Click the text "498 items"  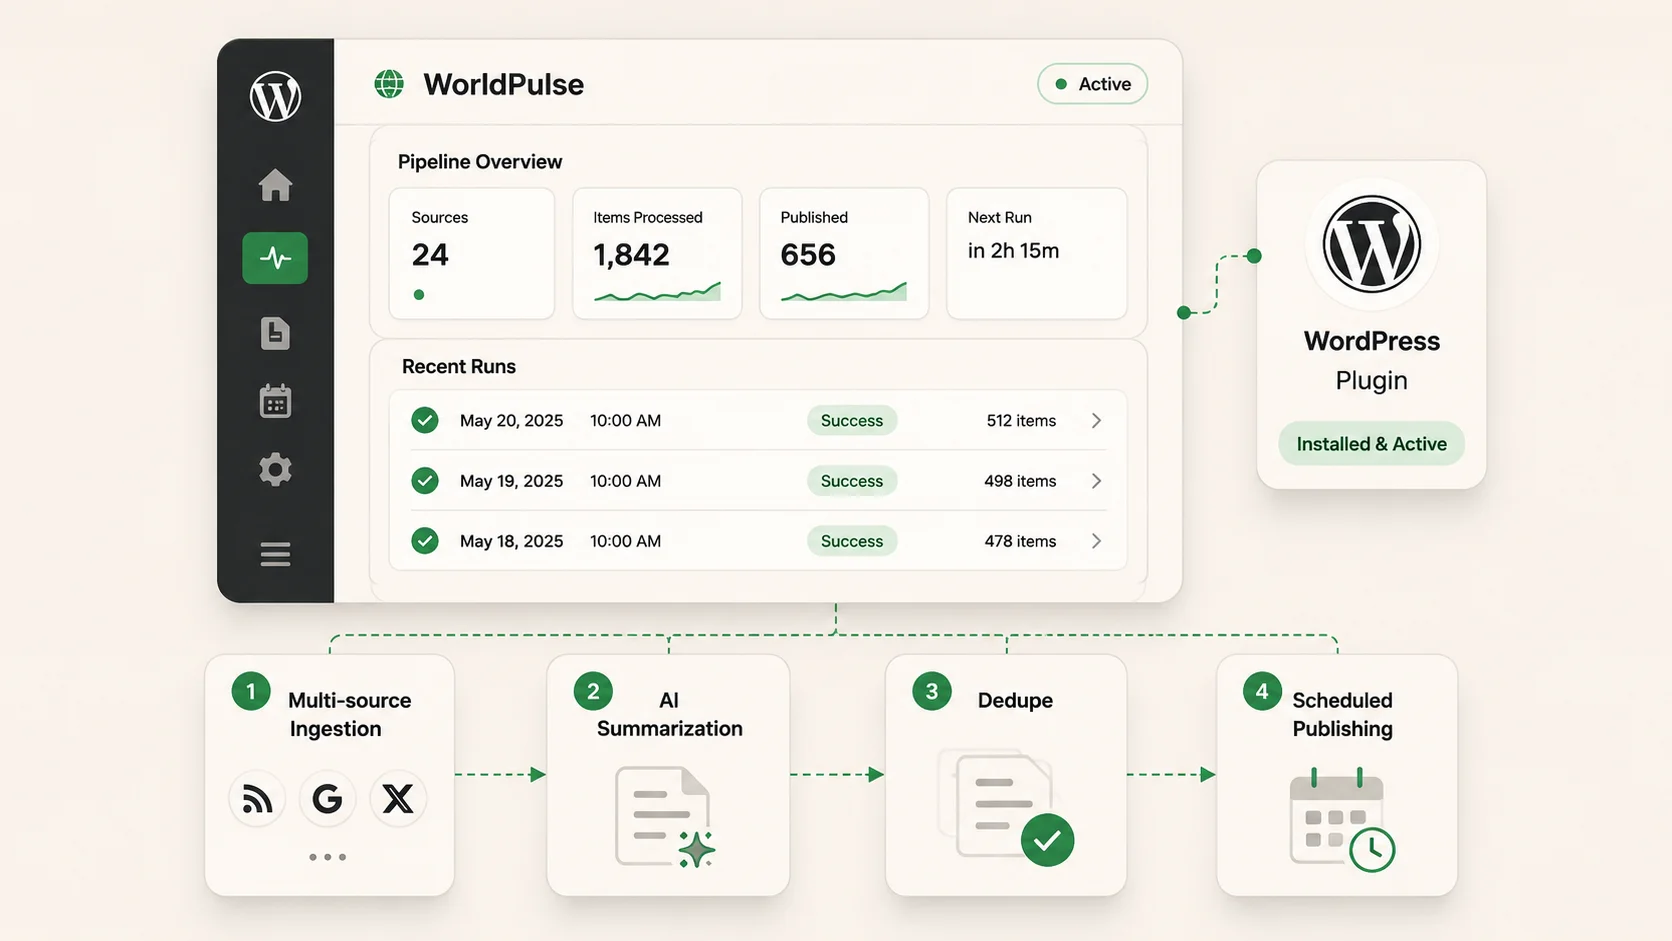(x=1020, y=481)
